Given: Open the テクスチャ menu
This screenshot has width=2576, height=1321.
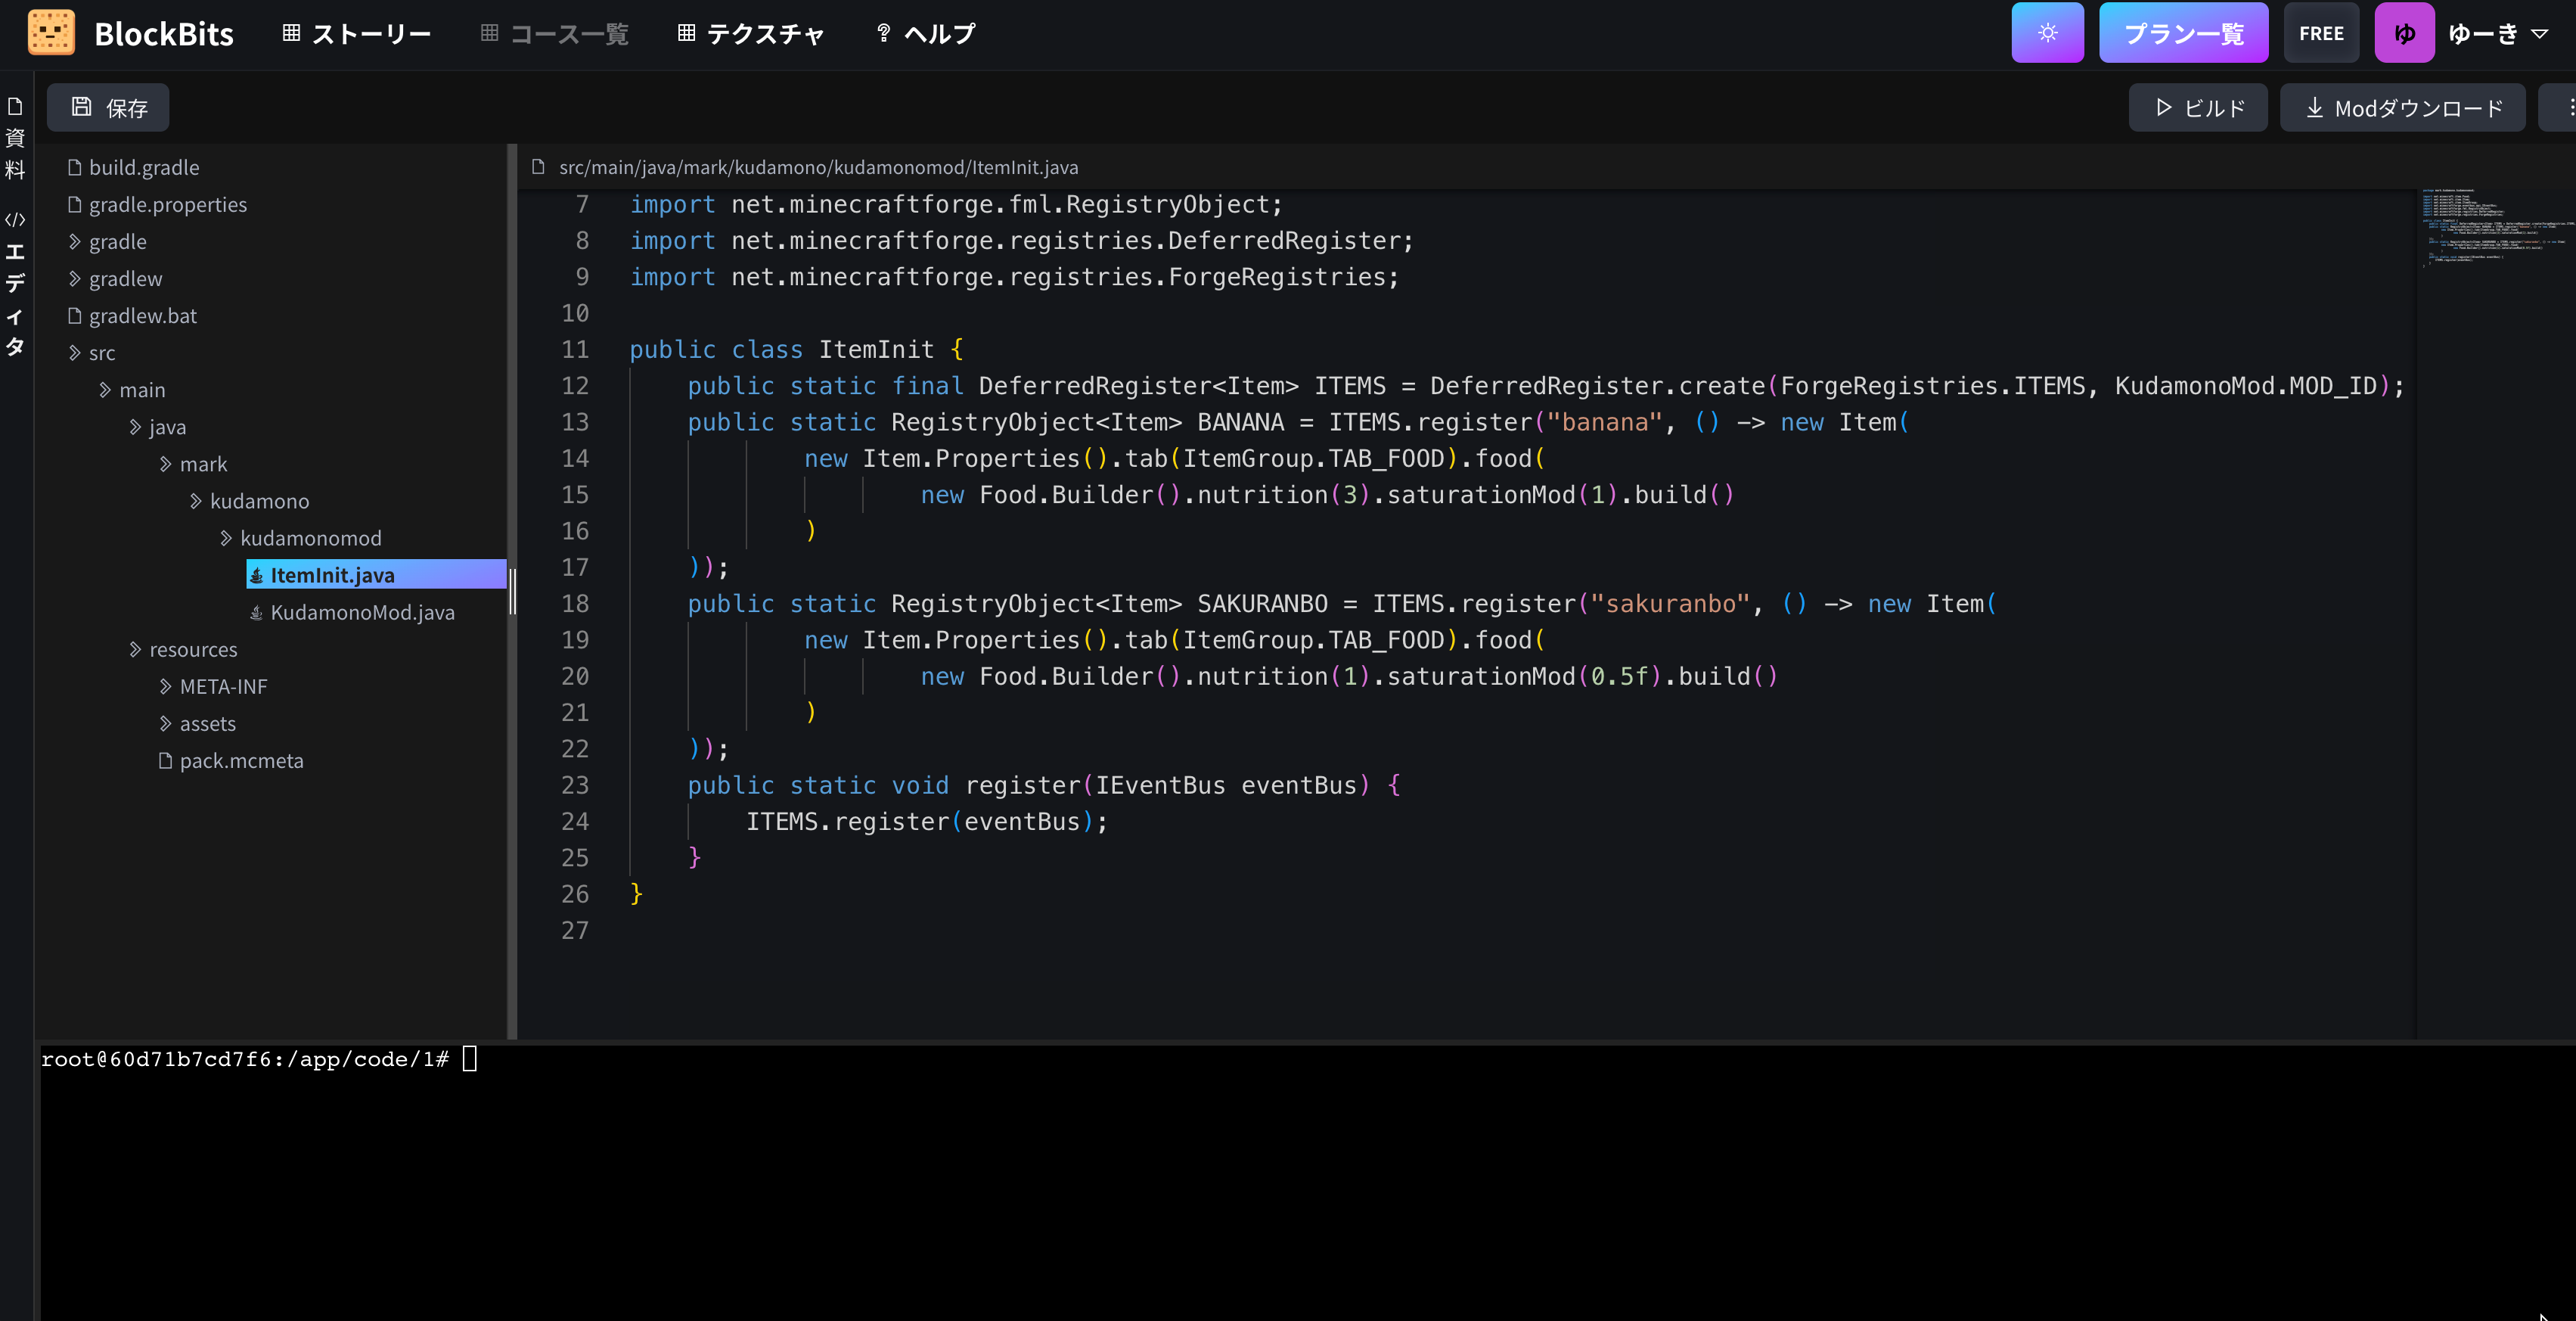Looking at the screenshot, I should (751, 34).
